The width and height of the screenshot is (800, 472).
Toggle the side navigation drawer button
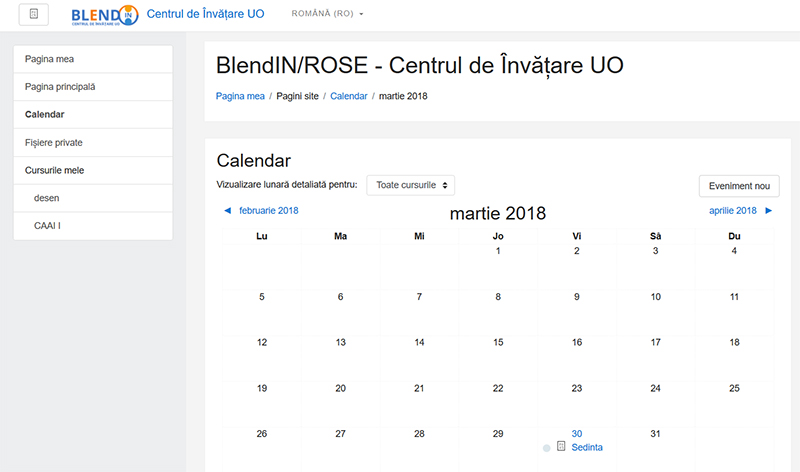pyautogui.click(x=34, y=14)
